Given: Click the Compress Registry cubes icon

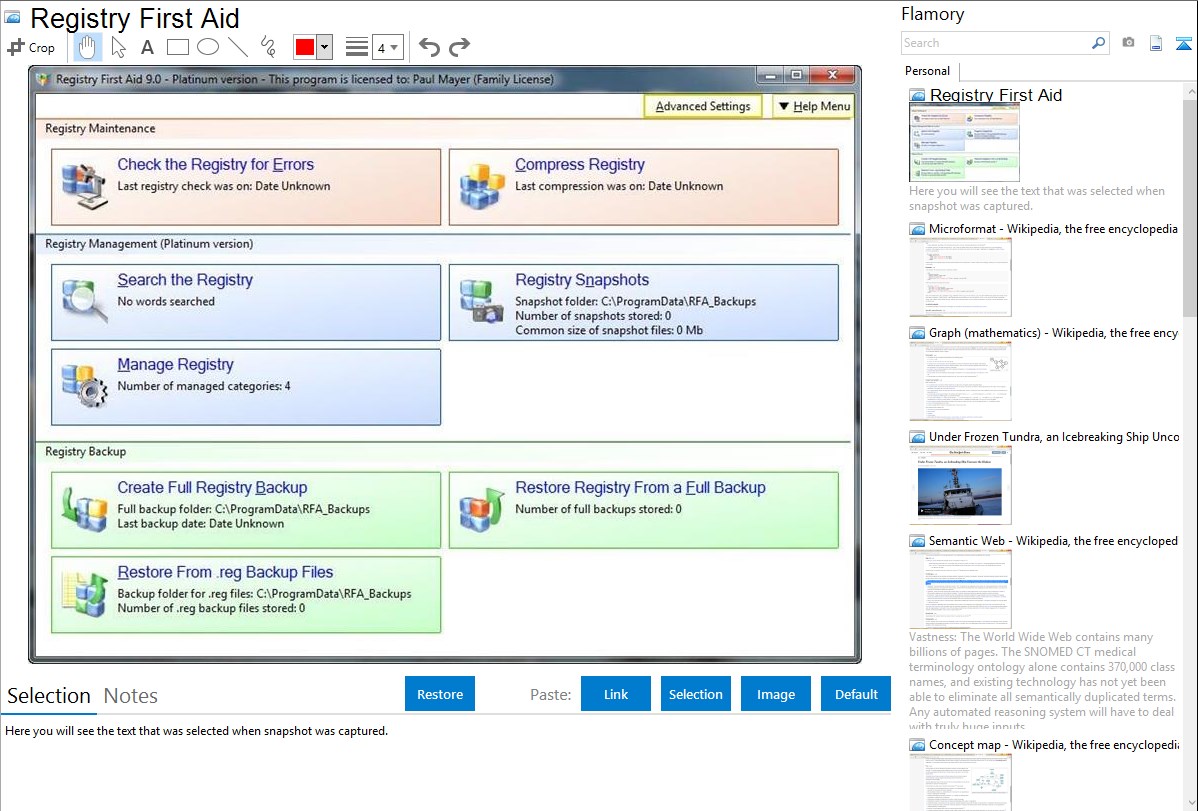Looking at the screenshot, I should click(x=481, y=186).
